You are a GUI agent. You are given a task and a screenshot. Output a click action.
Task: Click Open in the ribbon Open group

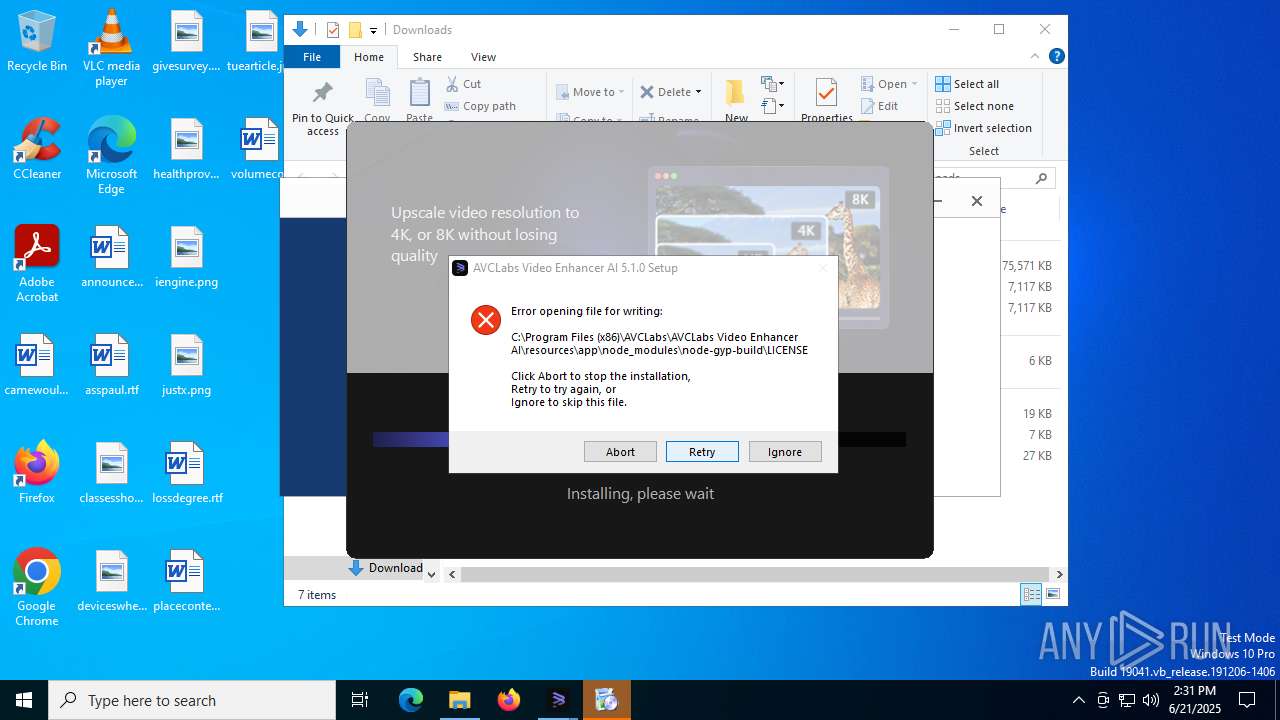(885, 84)
